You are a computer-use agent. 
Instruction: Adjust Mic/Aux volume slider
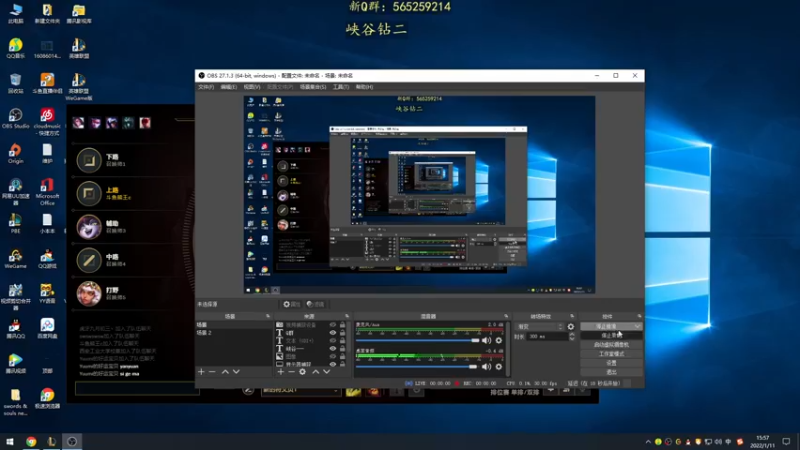click(418, 340)
